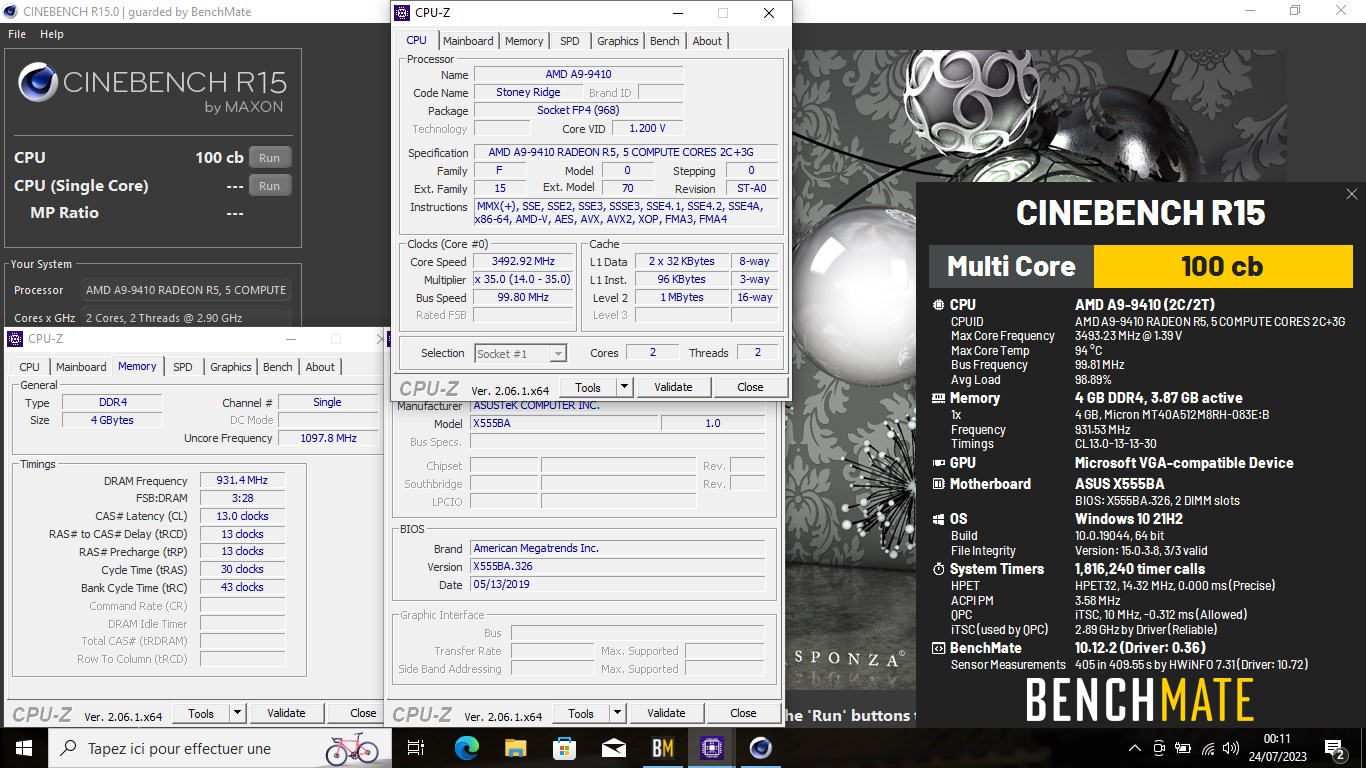1366x768 pixels.
Task: Run the CPU (Single Core) benchmark
Action: [x=269, y=186]
